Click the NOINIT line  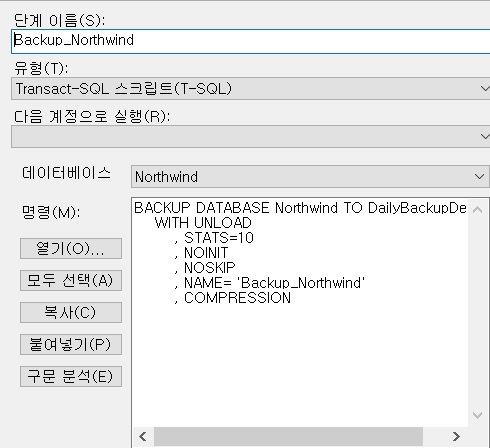tap(201, 253)
